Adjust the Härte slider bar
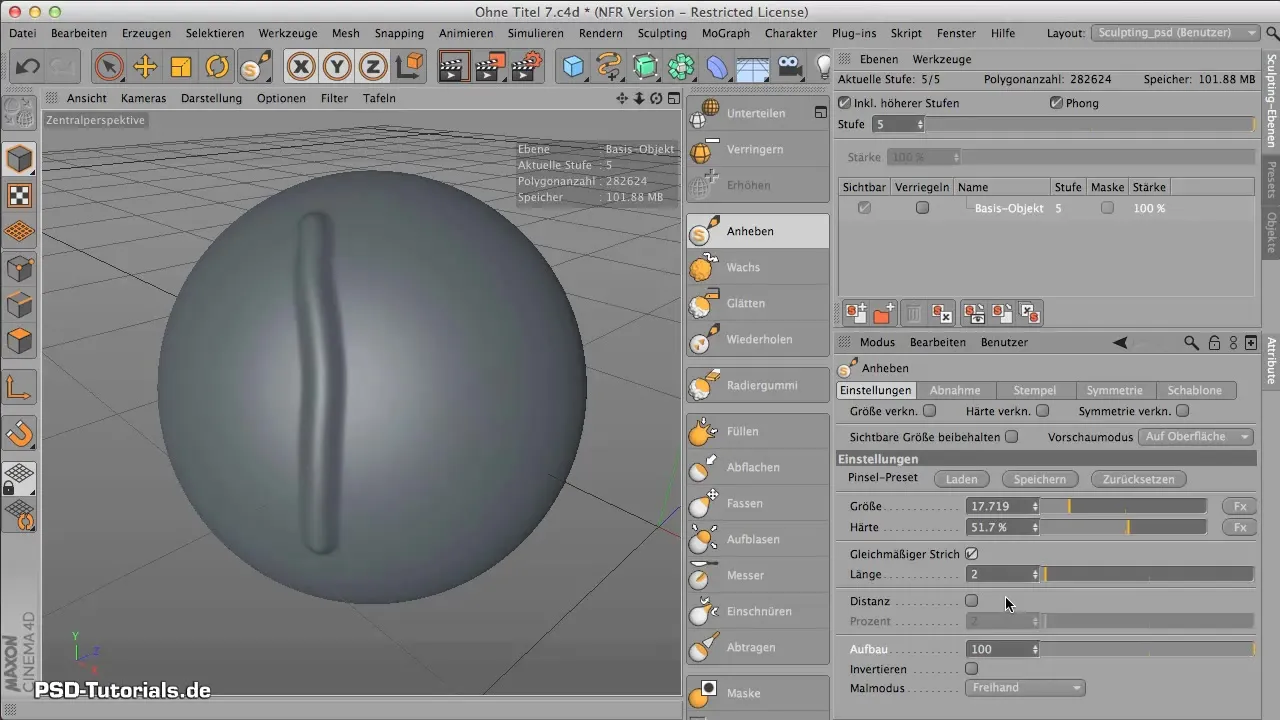 (1126, 527)
